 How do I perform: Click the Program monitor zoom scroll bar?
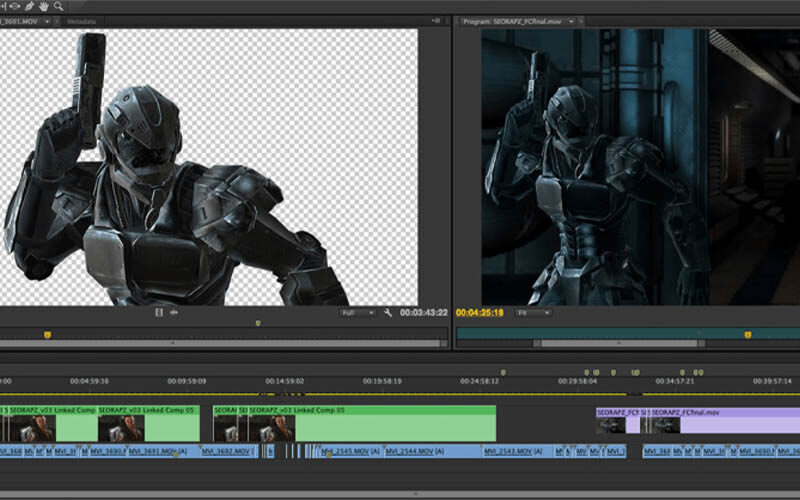point(619,343)
